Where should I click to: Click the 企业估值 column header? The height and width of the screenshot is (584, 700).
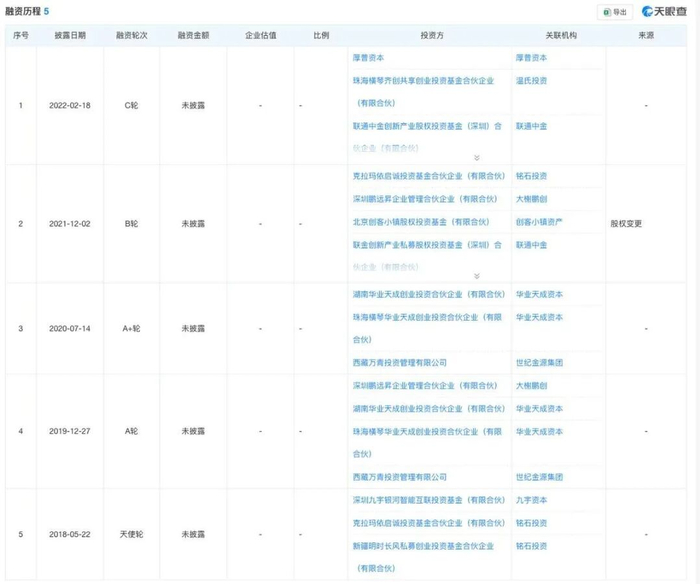click(x=260, y=35)
